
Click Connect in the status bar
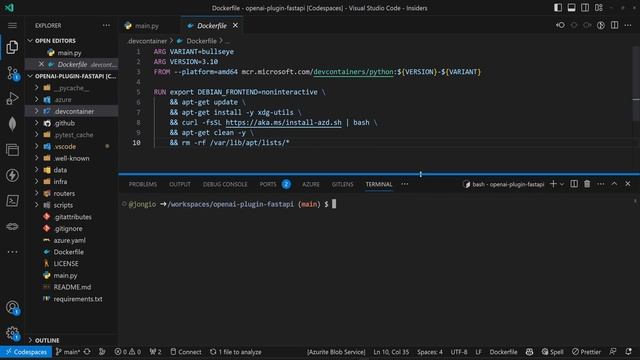coord(186,352)
